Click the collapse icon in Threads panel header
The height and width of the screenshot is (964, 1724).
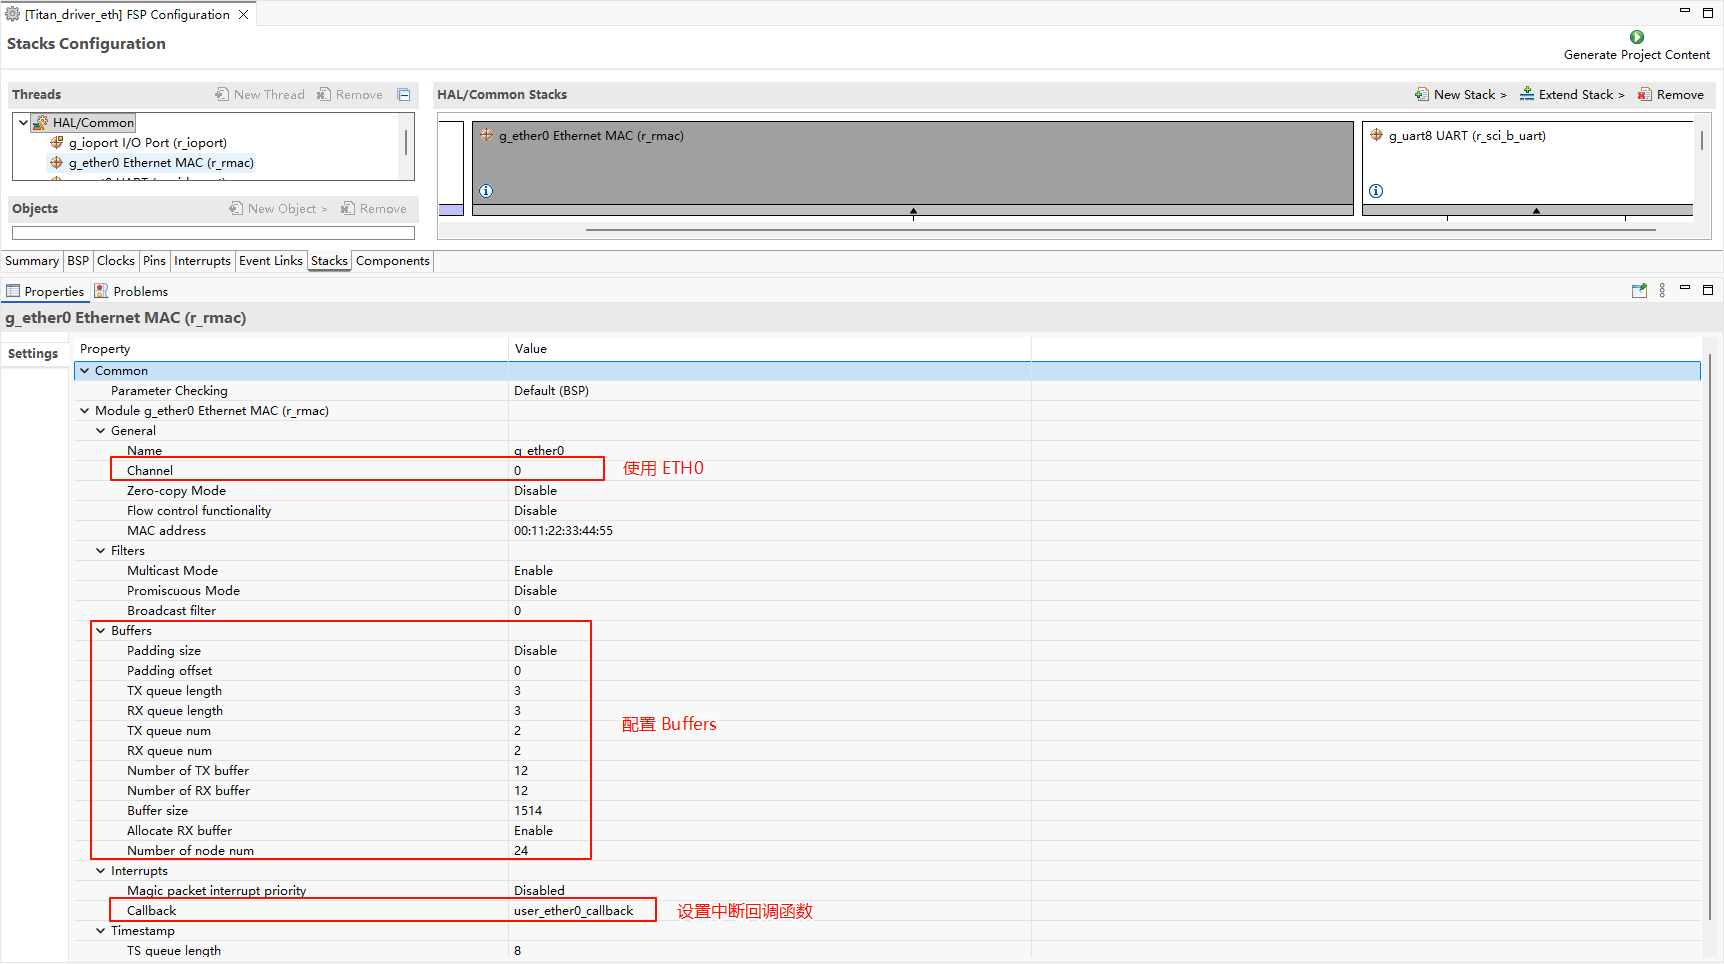[404, 95]
